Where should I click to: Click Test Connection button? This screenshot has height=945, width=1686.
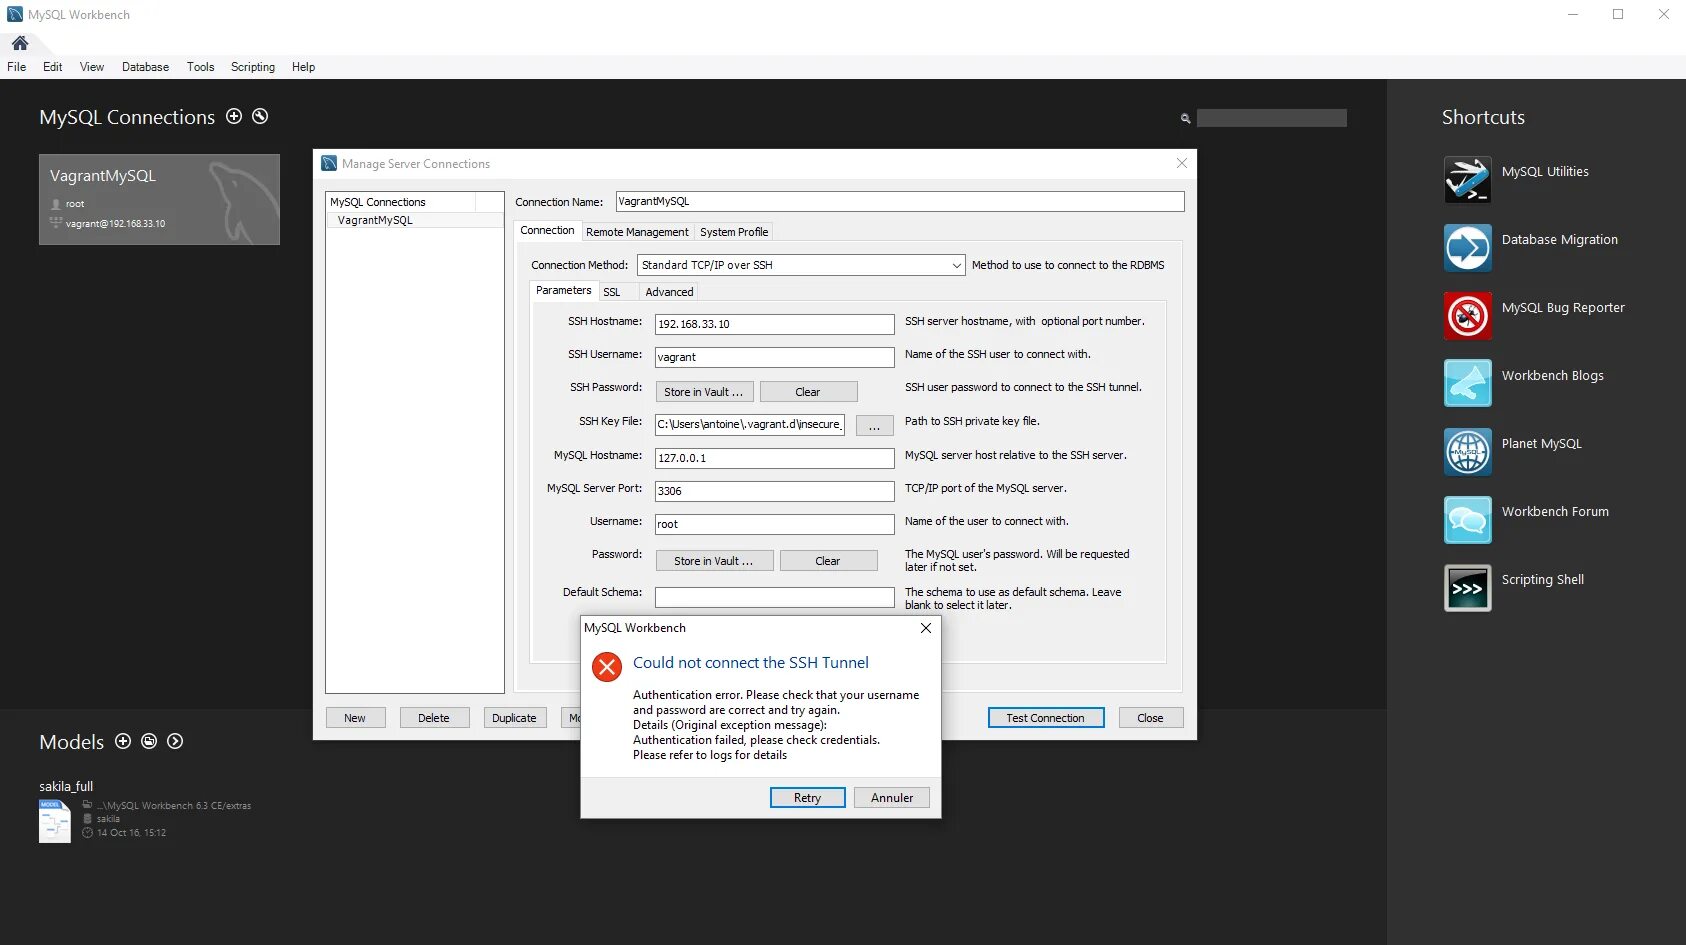tap(1046, 718)
